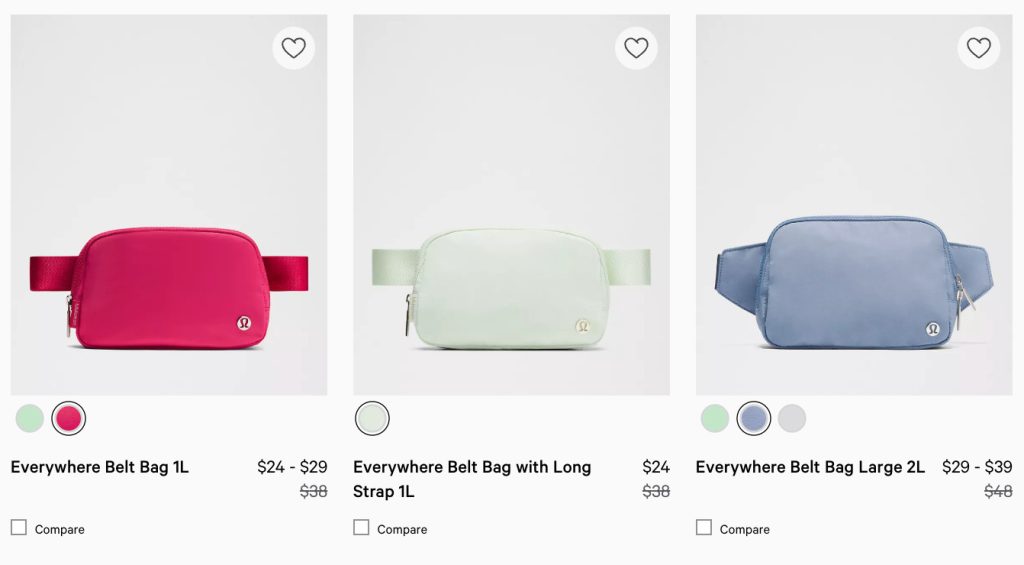1024x565 pixels.
Task: Tick Compare for Everywhere Belt Bag 1L
Action: 19,528
